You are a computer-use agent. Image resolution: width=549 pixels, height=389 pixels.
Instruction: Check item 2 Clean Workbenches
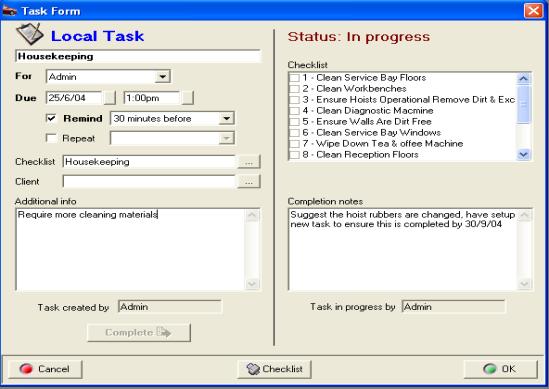(294, 89)
